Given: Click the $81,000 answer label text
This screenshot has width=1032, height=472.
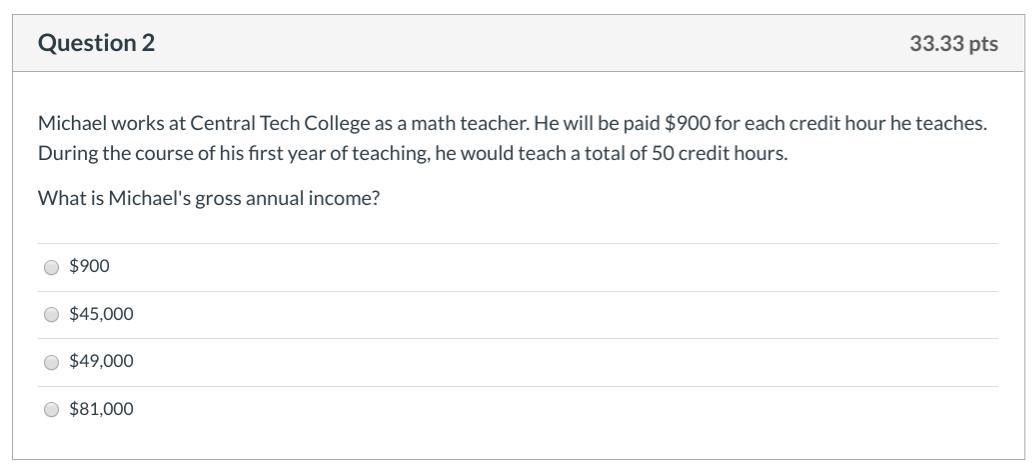Looking at the screenshot, I should click(x=101, y=409).
